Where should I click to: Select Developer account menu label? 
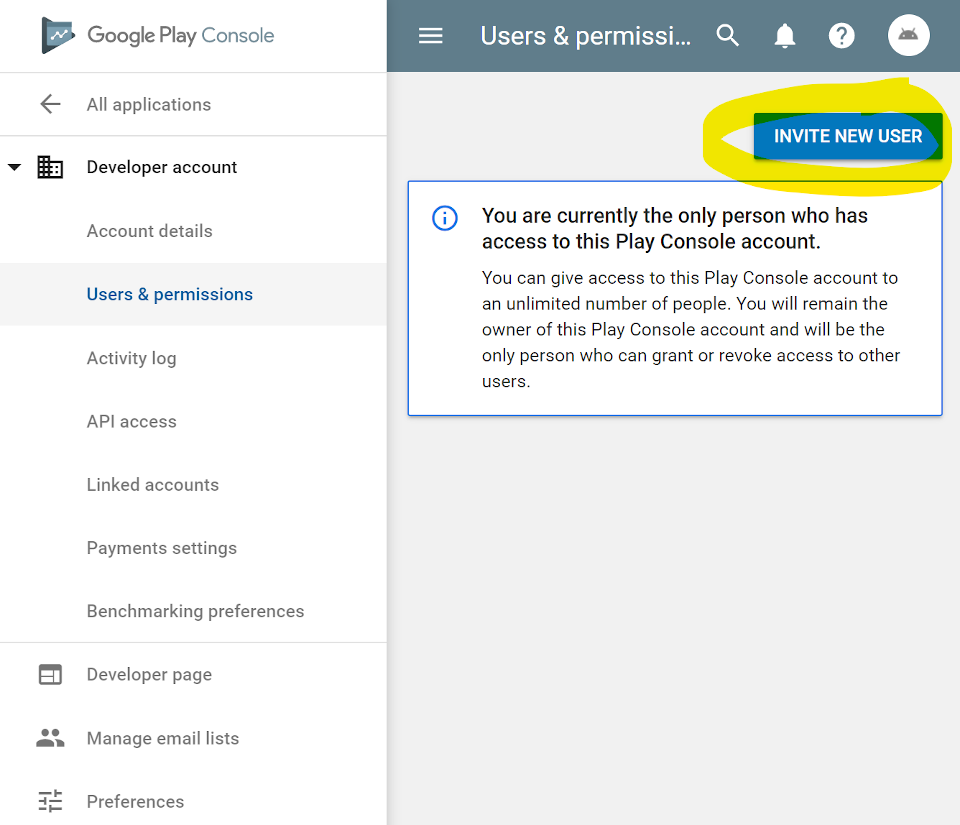[162, 167]
